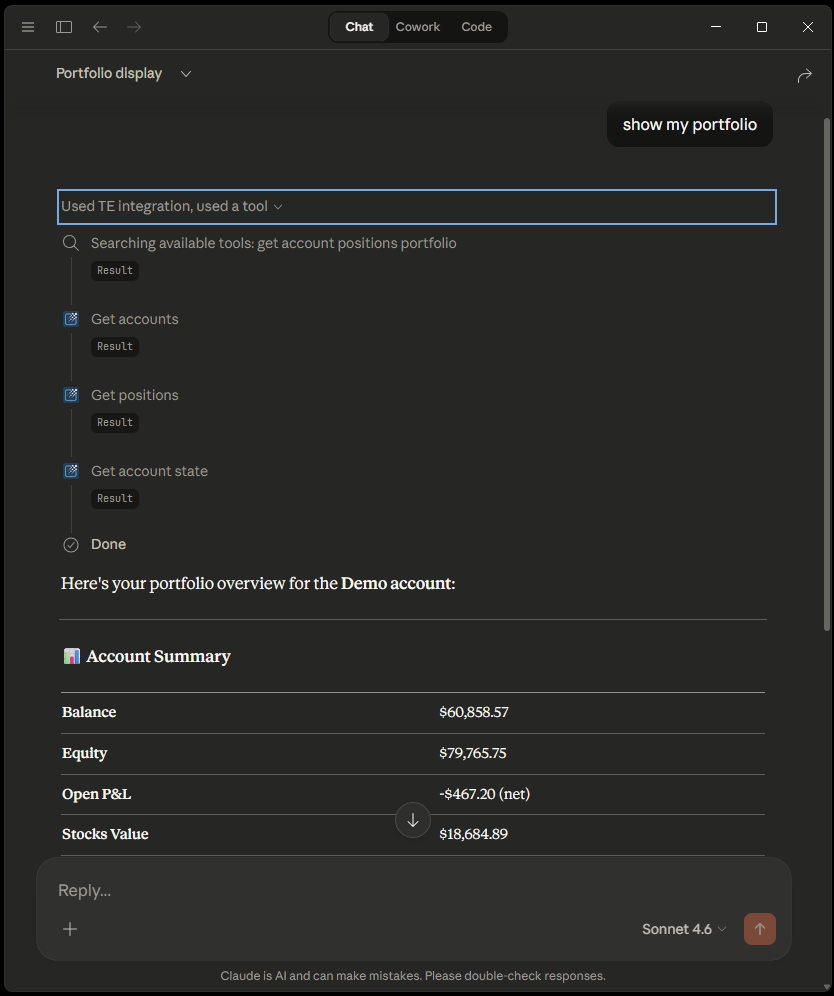The height and width of the screenshot is (996, 834).
Task: Open the share conversation icon
Action: pos(805,74)
